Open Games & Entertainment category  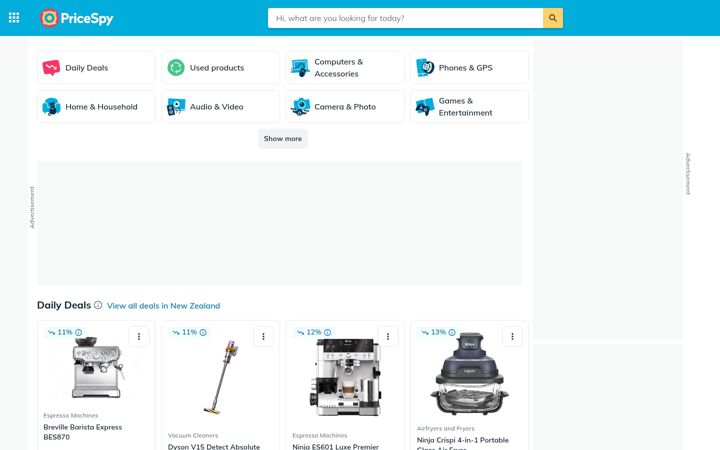coord(469,107)
